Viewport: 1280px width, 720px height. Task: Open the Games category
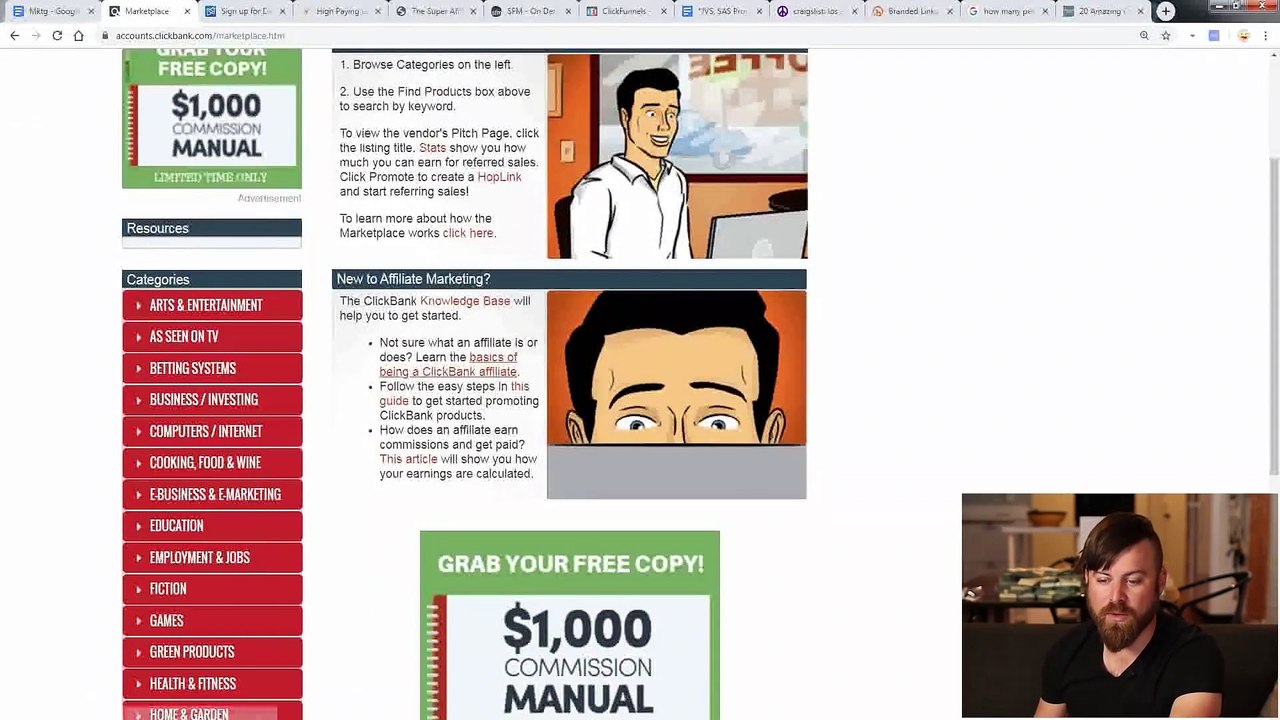[x=212, y=620]
